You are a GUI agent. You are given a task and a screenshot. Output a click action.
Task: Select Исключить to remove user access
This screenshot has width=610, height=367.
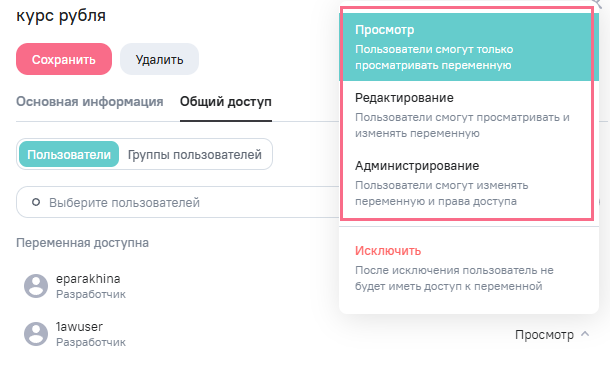[468, 268]
